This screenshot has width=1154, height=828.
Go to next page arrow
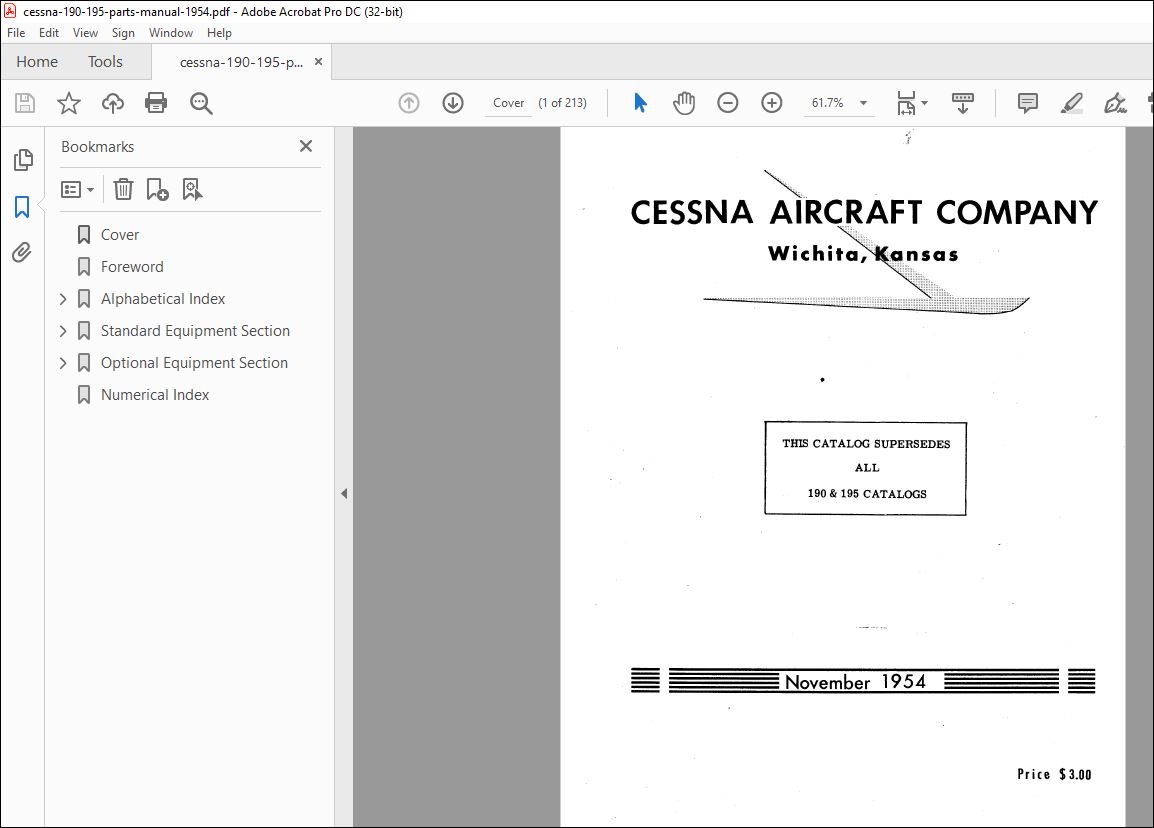453,103
